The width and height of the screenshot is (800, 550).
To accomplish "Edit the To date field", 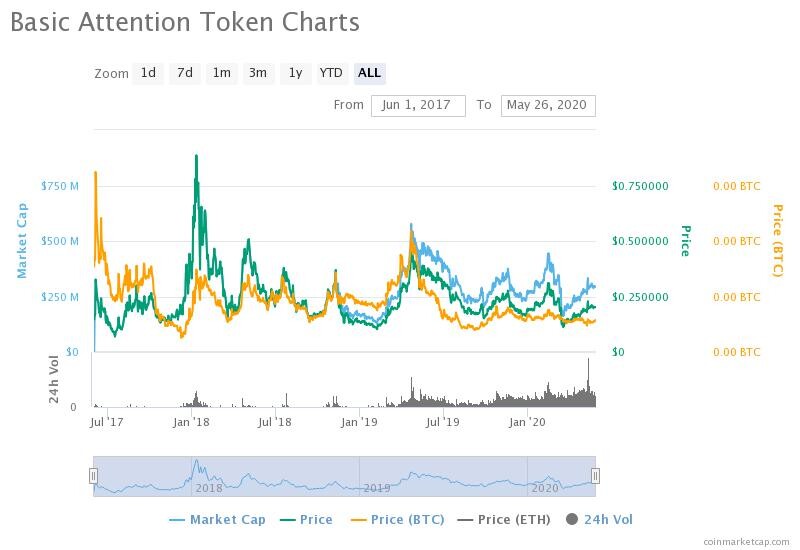I will click(548, 106).
